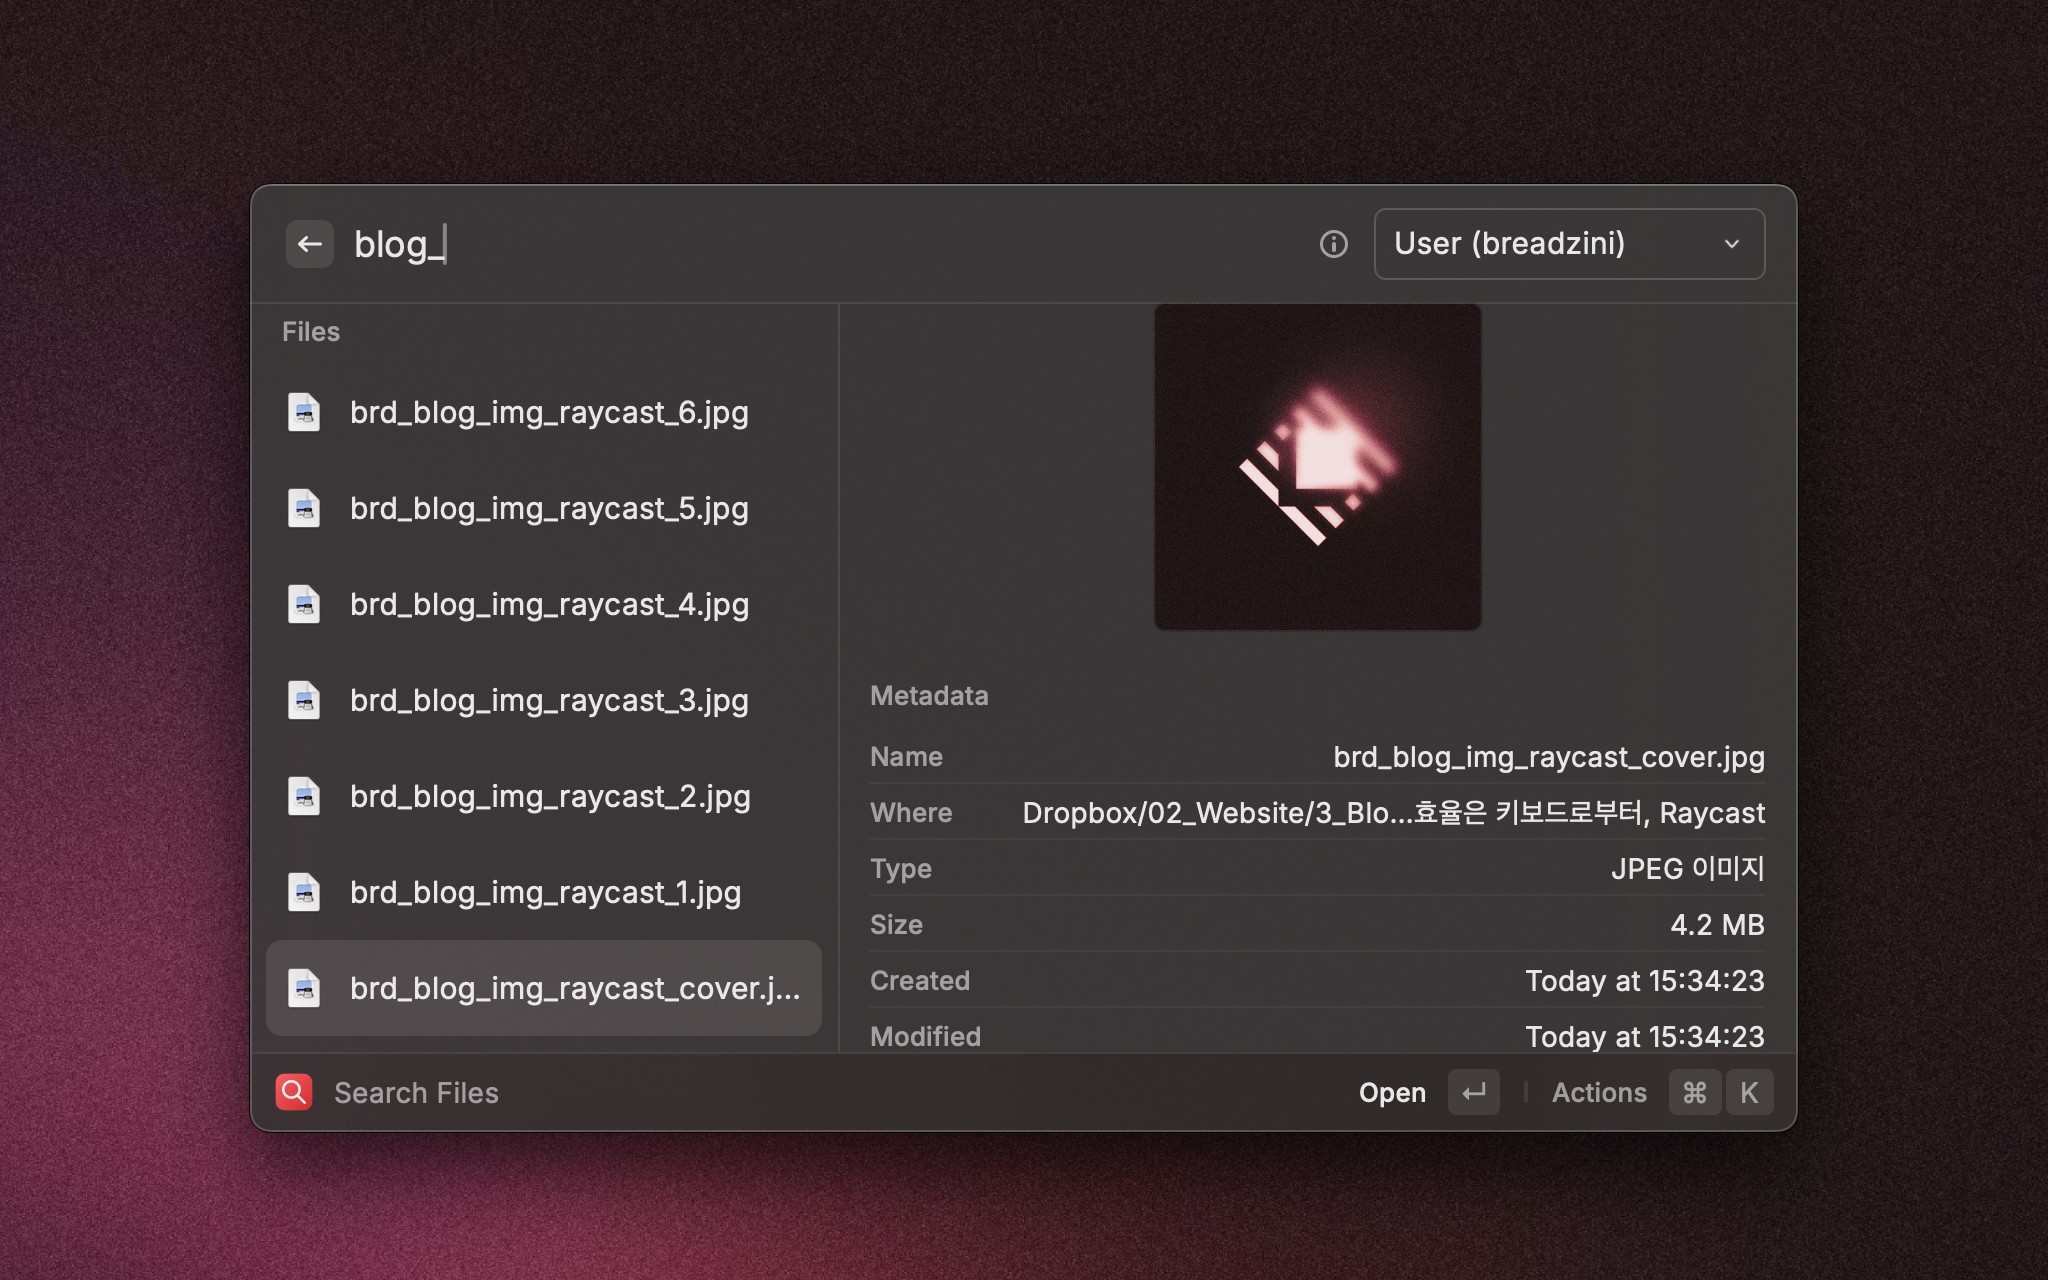Click file icon for brd_blog_img_raycast_6.jpg
2048x1280 pixels.
(x=304, y=412)
